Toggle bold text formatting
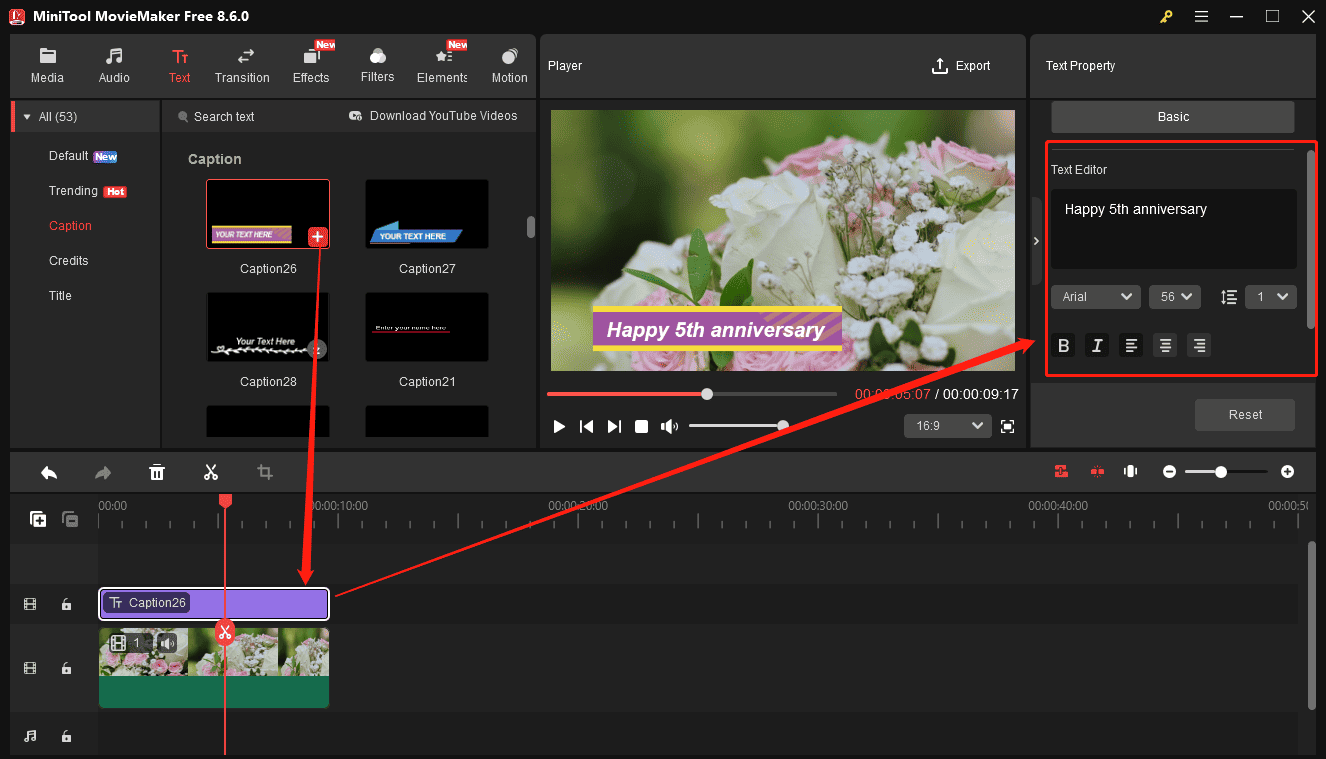The height and width of the screenshot is (759, 1326). 1064,346
